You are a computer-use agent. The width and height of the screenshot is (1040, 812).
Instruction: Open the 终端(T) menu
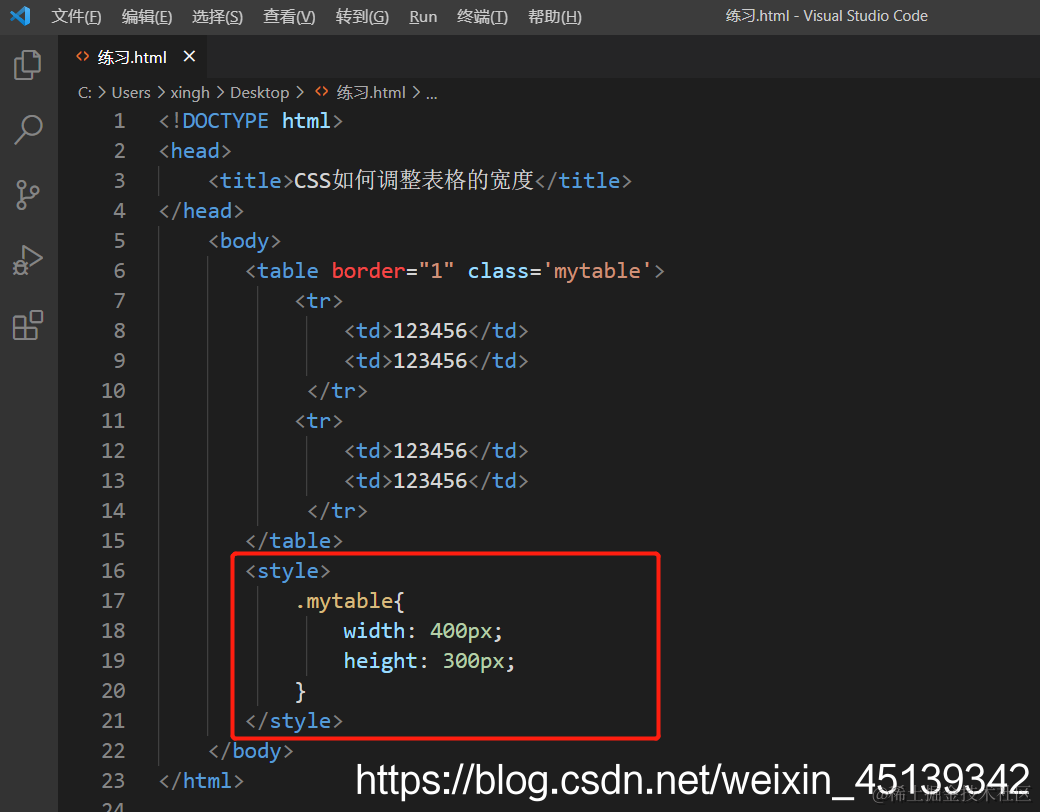coord(482,16)
